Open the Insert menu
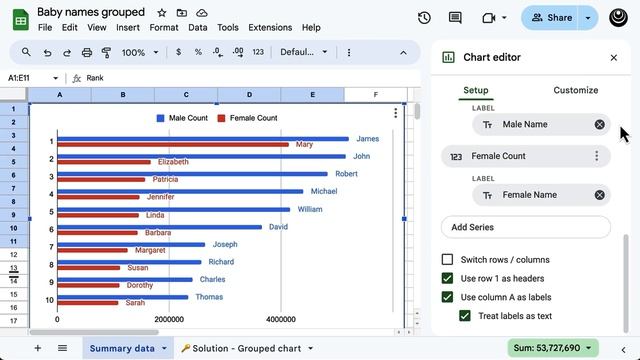The image size is (640, 360). click(x=128, y=28)
